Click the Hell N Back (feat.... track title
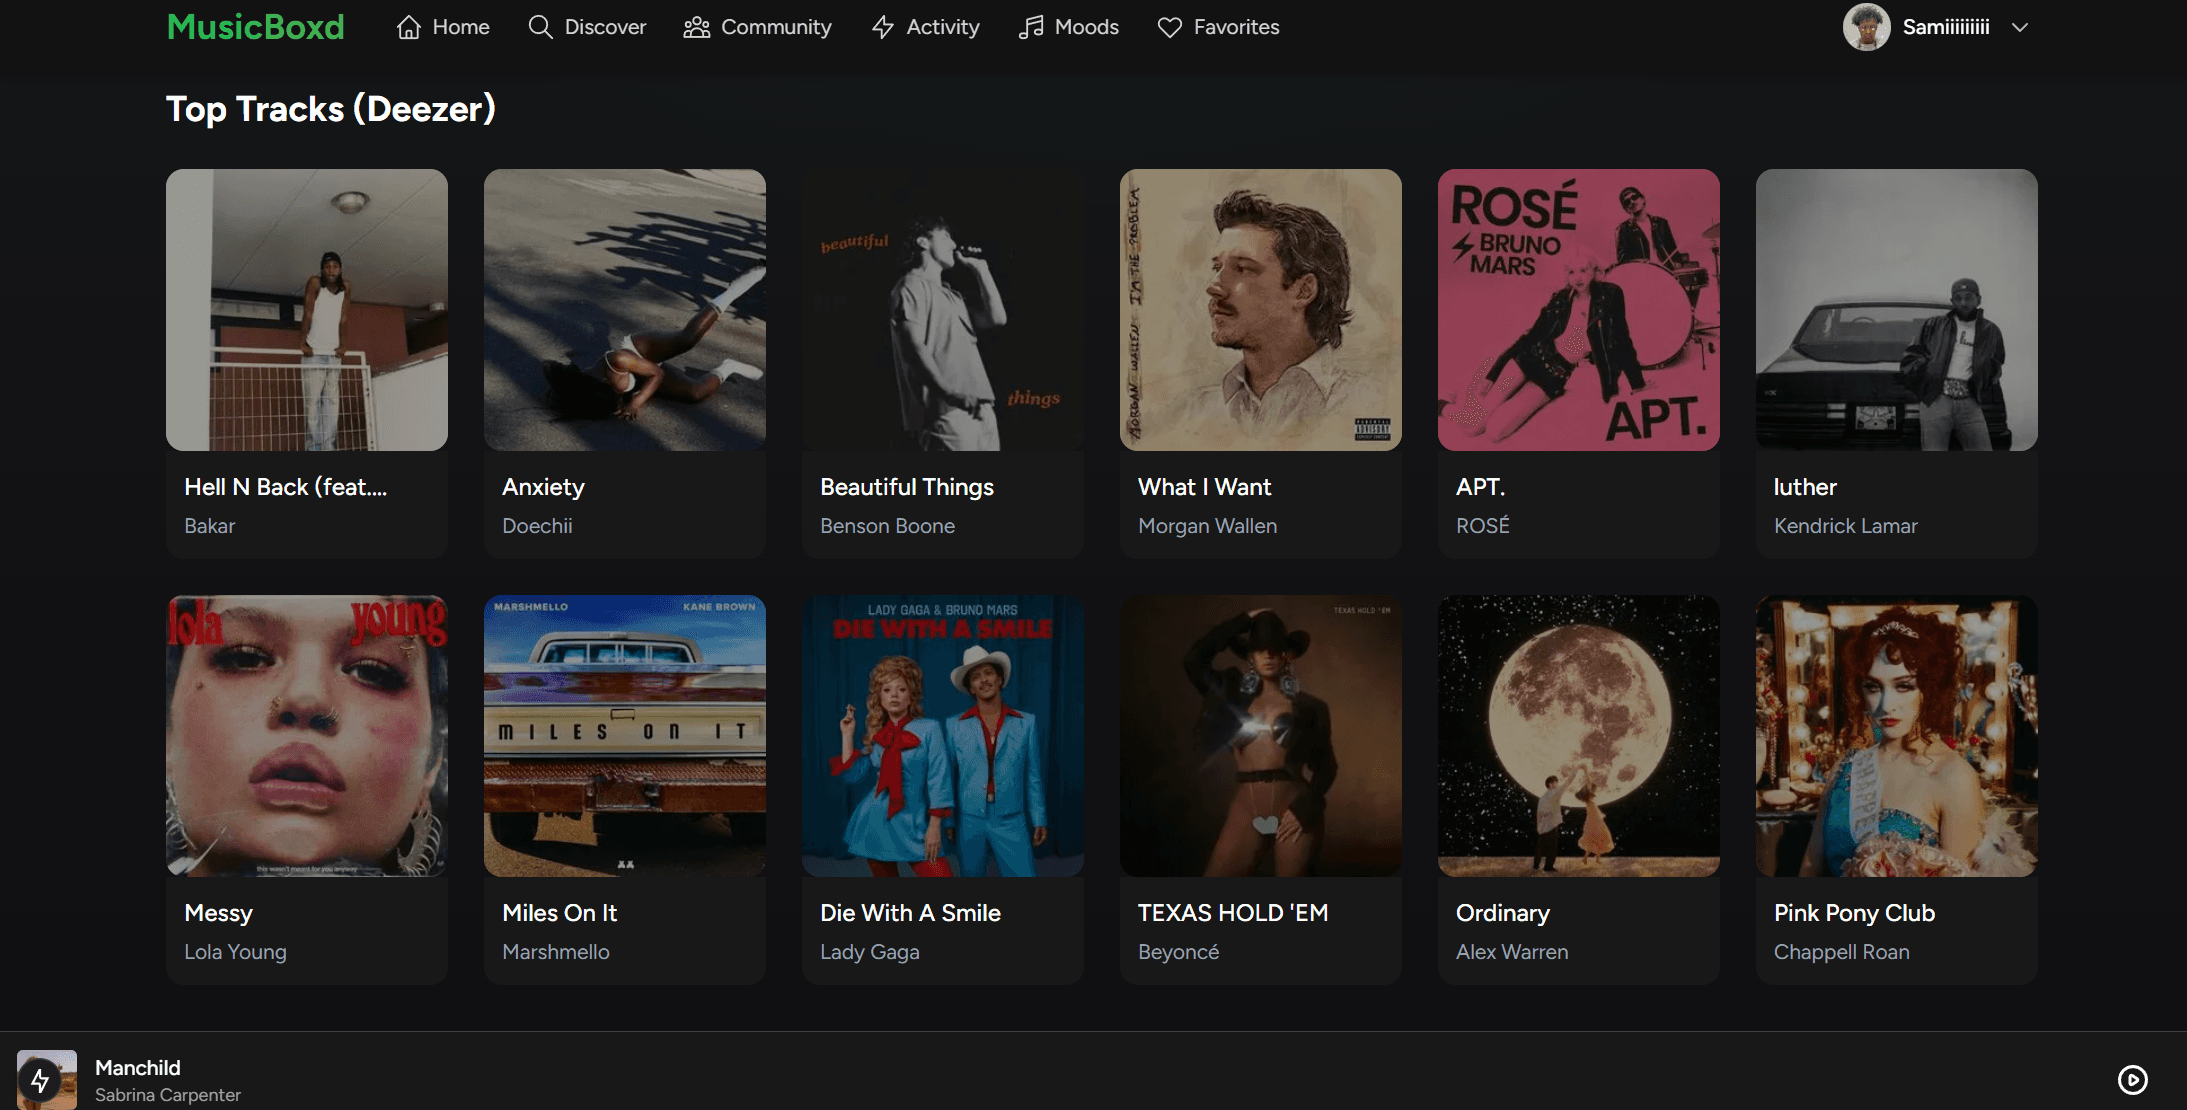The width and height of the screenshot is (2187, 1110). click(286, 487)
